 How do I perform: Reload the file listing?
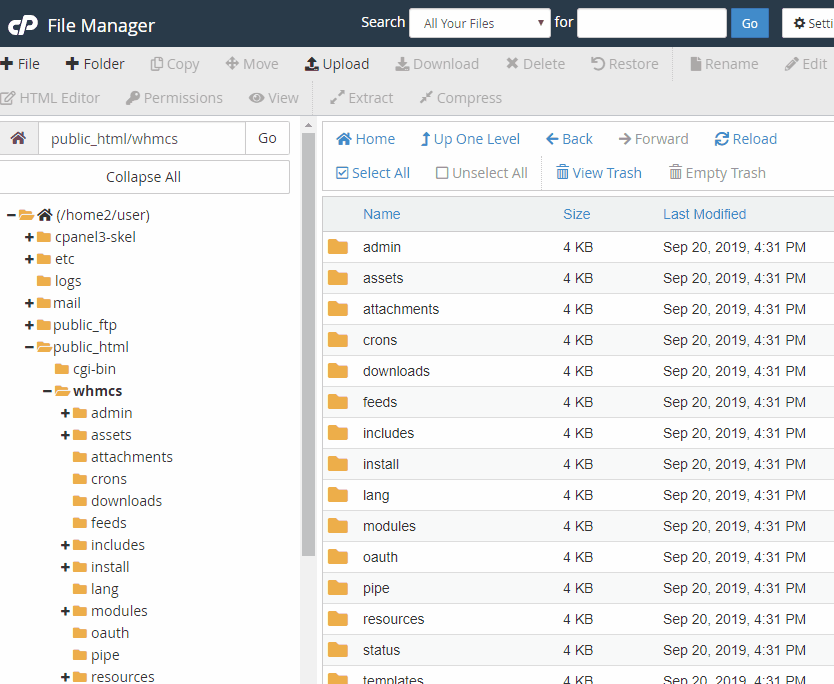(x=746, y=139)
